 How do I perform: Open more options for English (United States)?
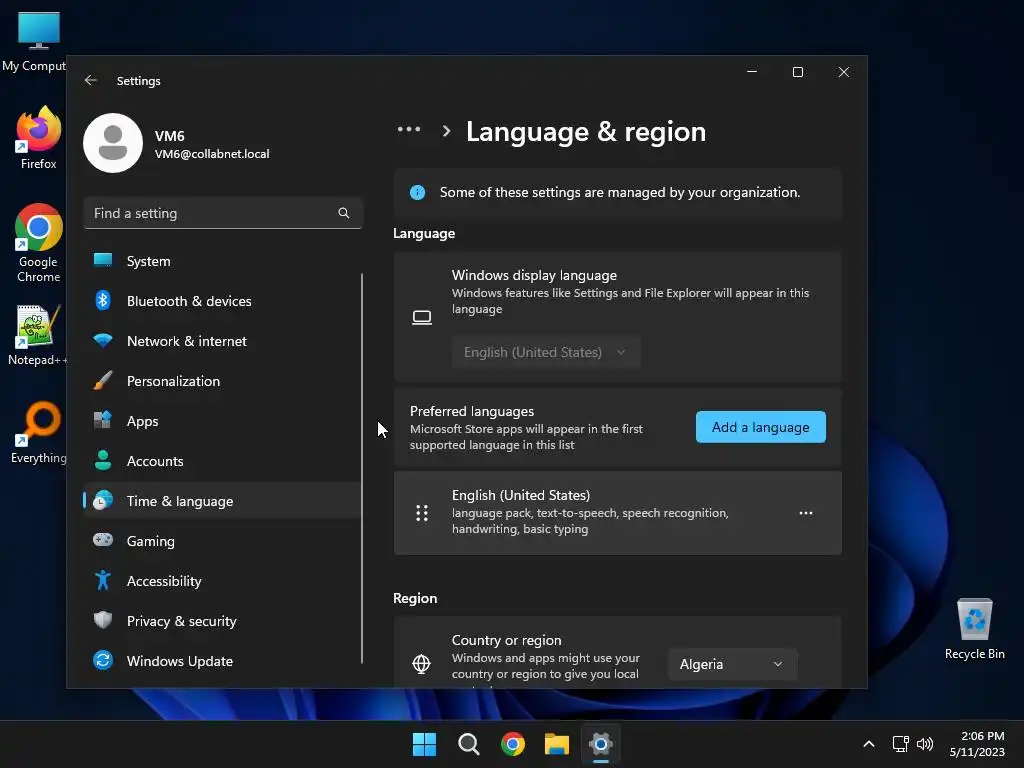pyautogui.click(x=806, y=513)
